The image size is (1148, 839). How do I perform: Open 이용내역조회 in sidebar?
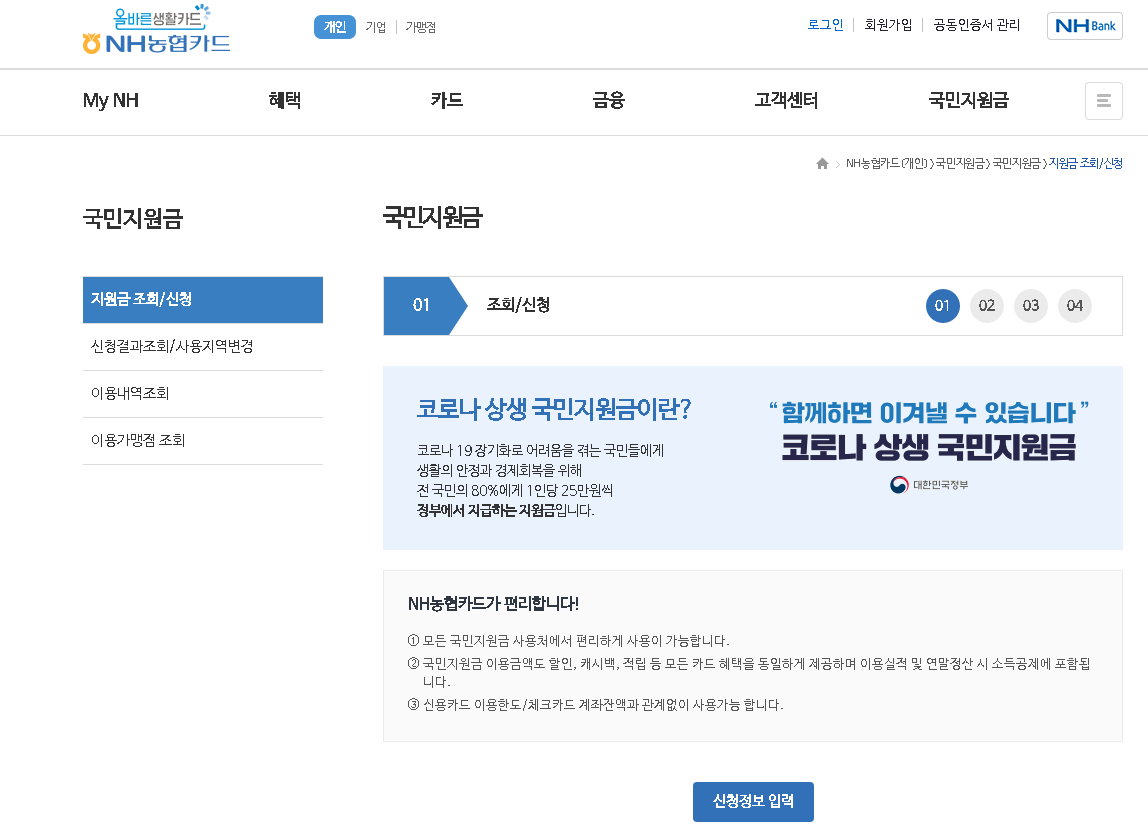point(203,393)
